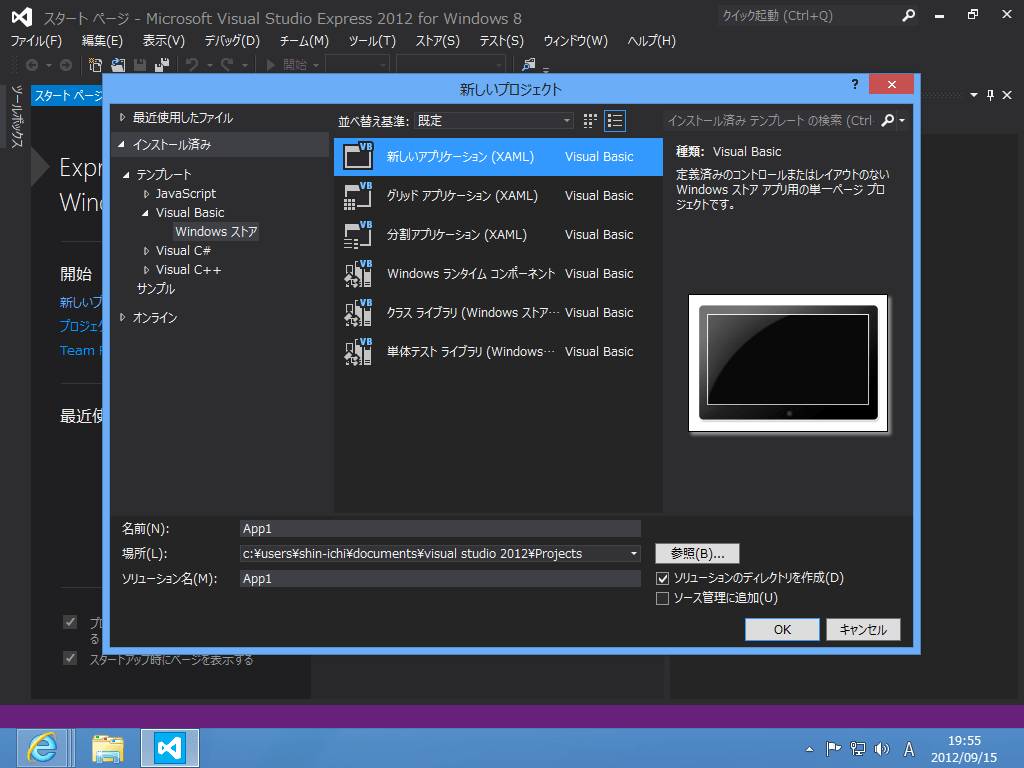Click the キャンセル button
Viewport: 1024px width, 768px height.
(863, 630)
